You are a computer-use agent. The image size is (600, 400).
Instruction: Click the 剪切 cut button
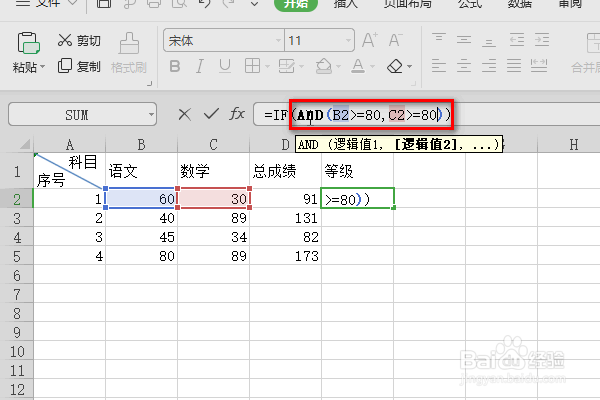(x=79, y=40)
